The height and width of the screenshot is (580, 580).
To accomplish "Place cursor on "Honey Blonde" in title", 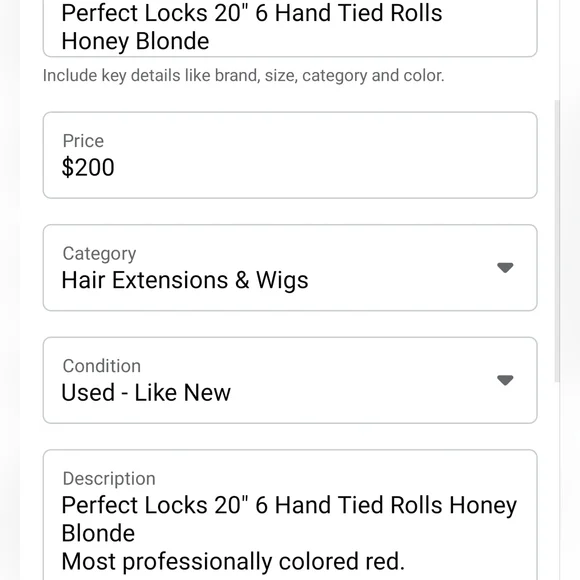I will (135, 41).
